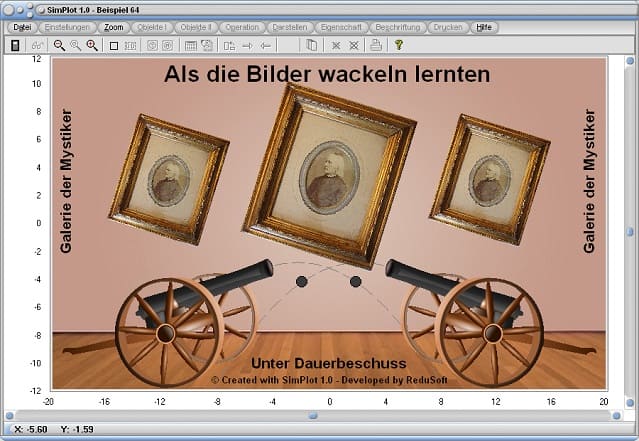Click the window title 'SimPlot 1.0 - Beispiel 64'

click(x=93, y=10)
